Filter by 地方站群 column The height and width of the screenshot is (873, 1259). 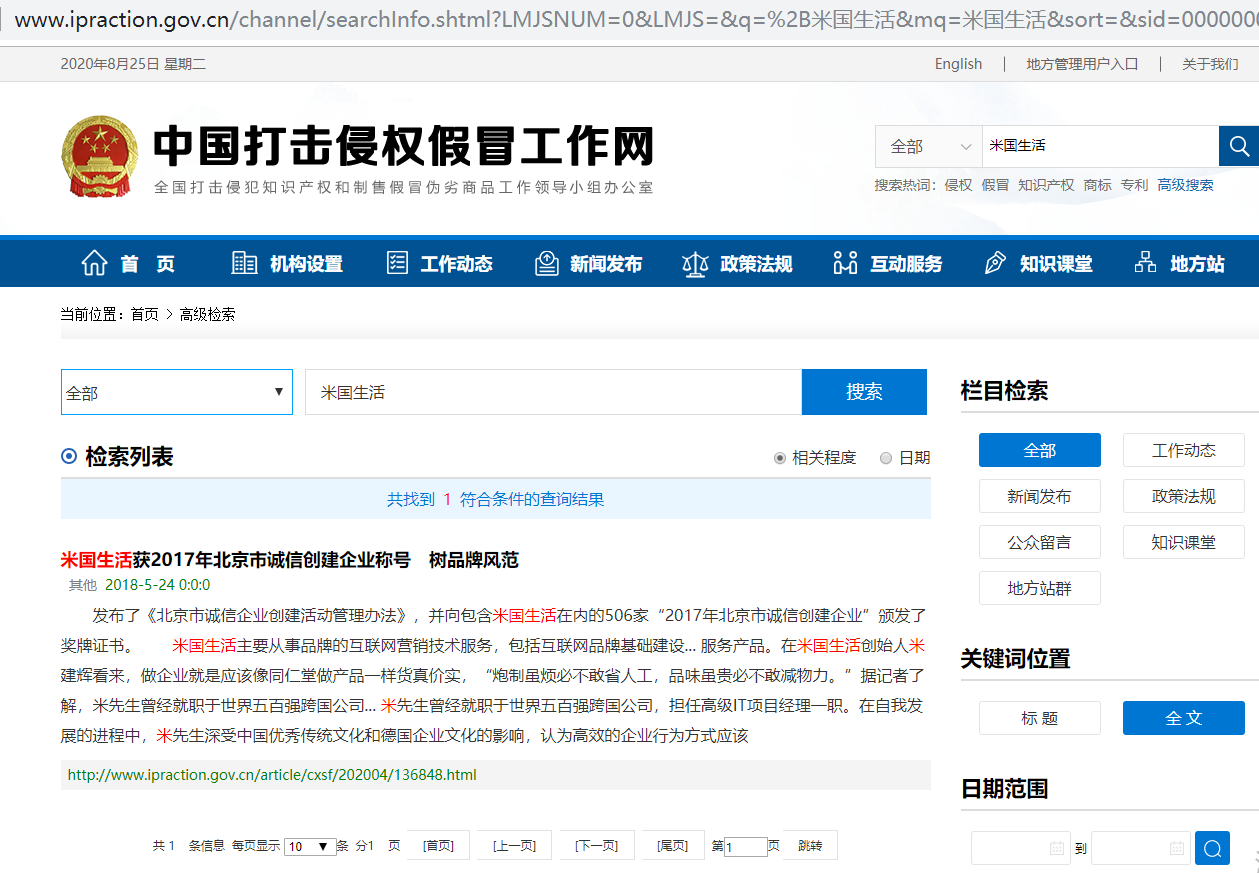tap(1040, 588)
